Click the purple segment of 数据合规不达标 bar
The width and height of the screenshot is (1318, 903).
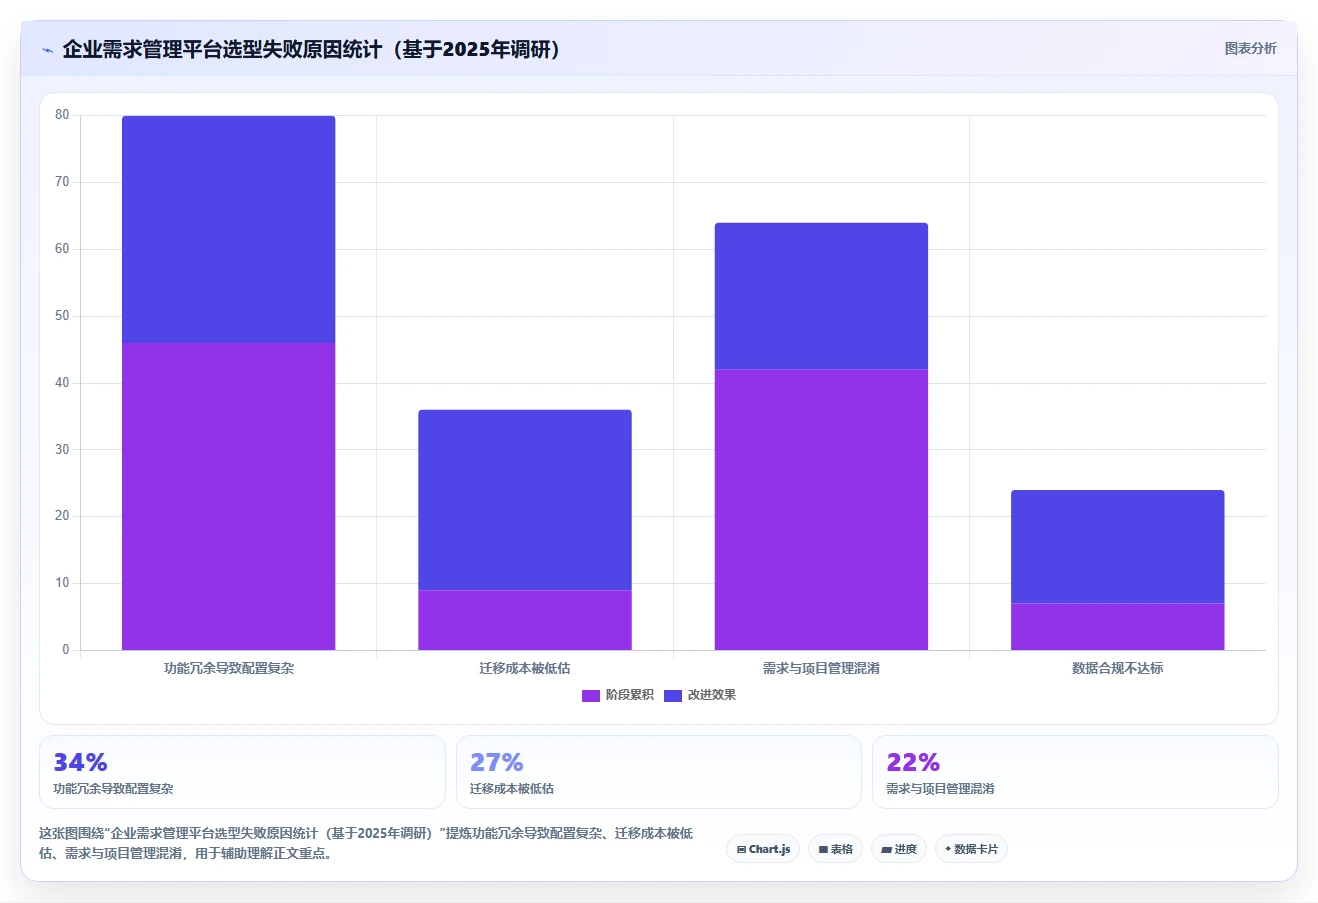(1118, 626)
